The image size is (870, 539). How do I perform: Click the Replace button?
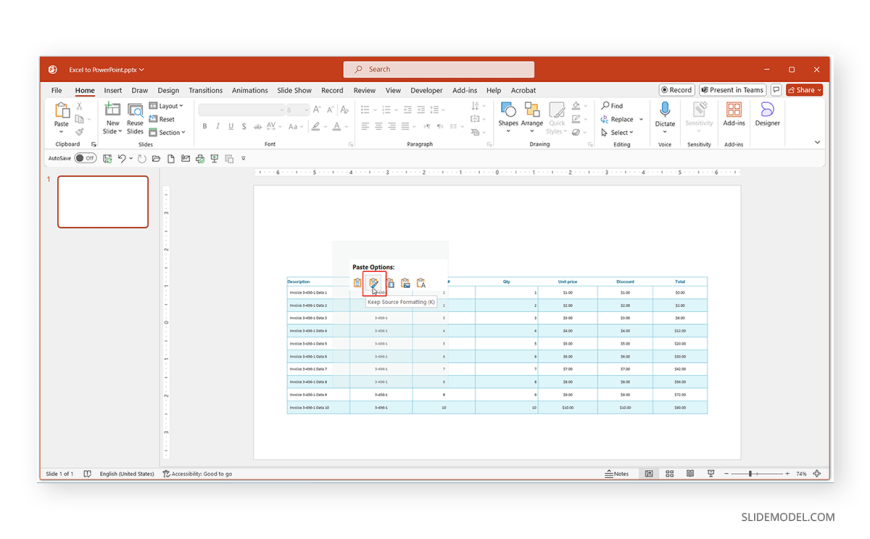(x=617, y=119)
